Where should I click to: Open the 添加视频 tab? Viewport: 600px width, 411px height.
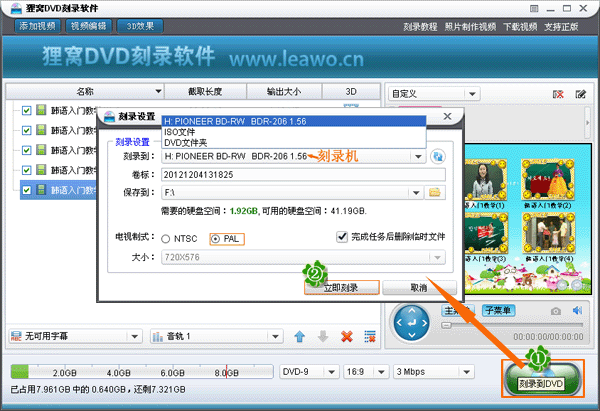(x=38, y=26)
